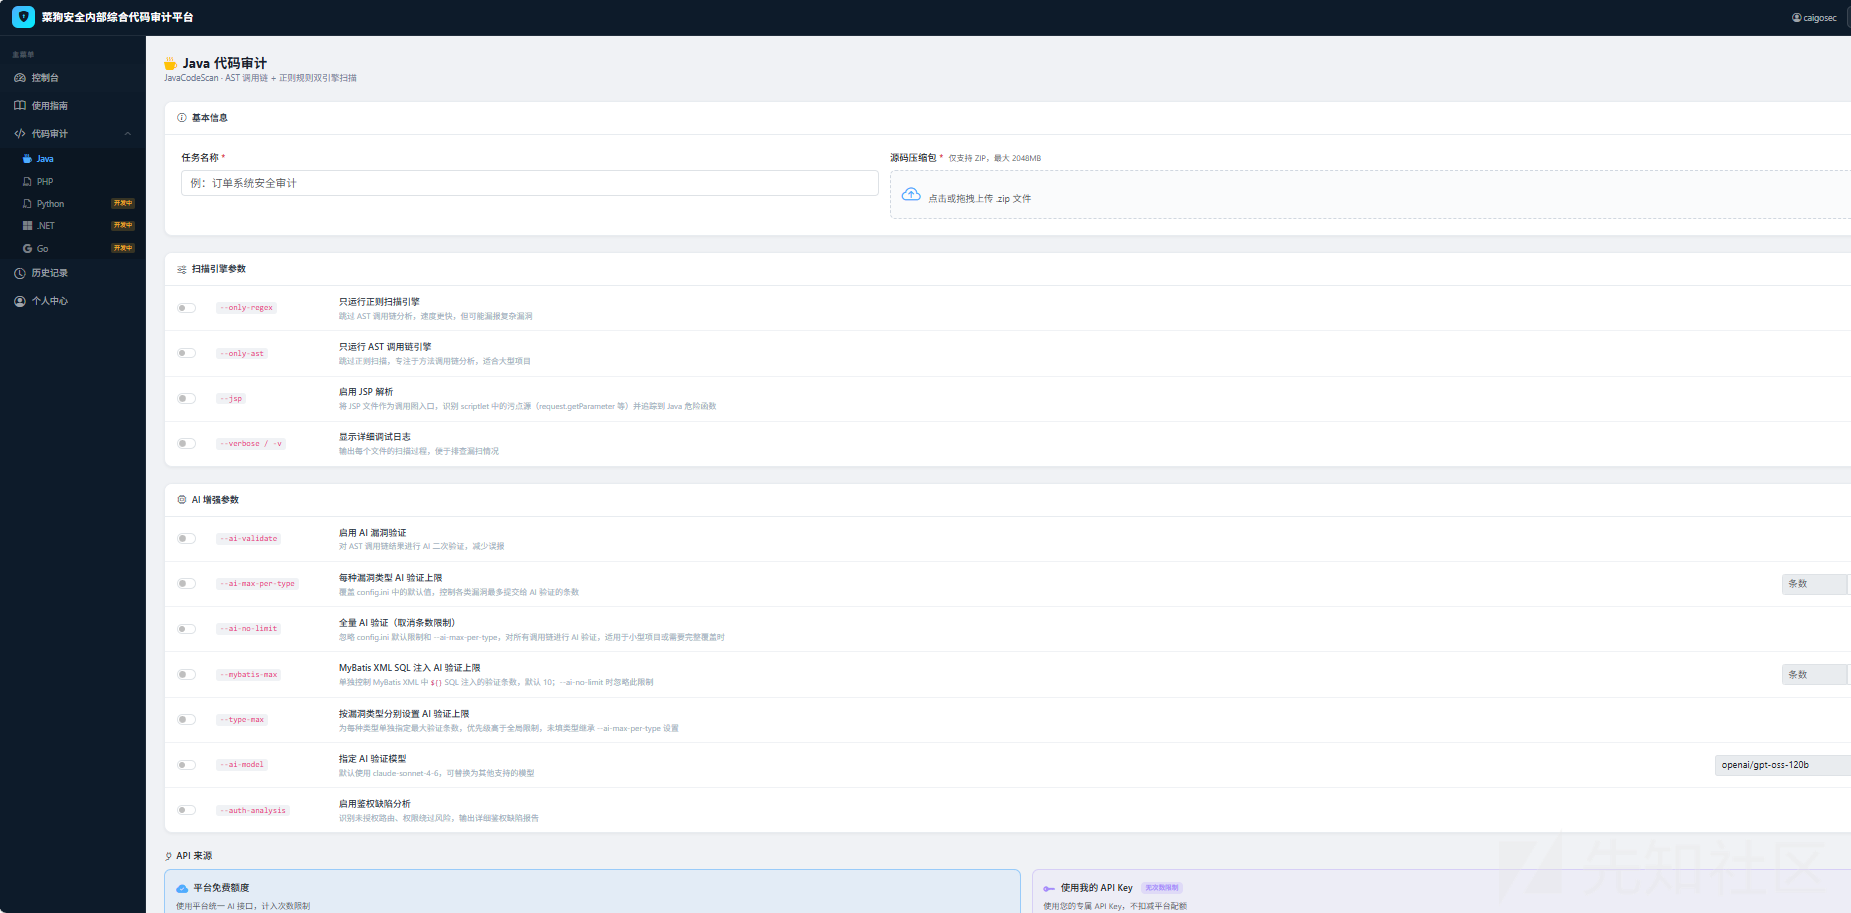Click the 使用指南 book icon
The image size is (1851, 913).
(x=20, y=105)
